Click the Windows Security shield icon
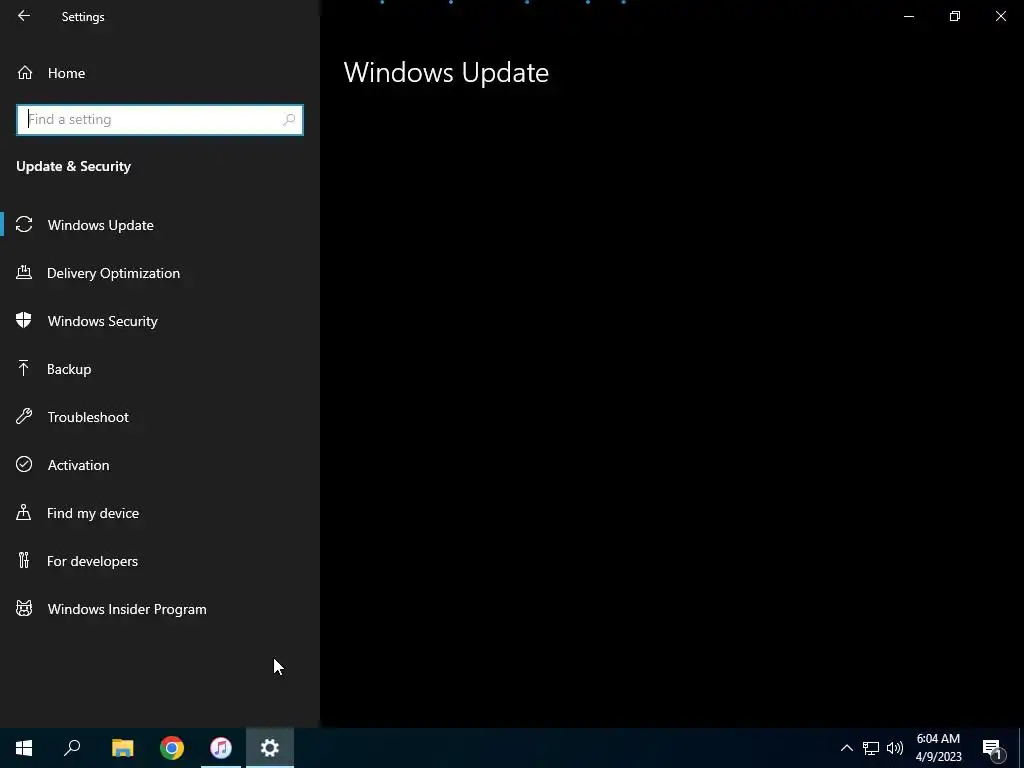This screenshot has height=768, width=1024. [x=24, y=320]
